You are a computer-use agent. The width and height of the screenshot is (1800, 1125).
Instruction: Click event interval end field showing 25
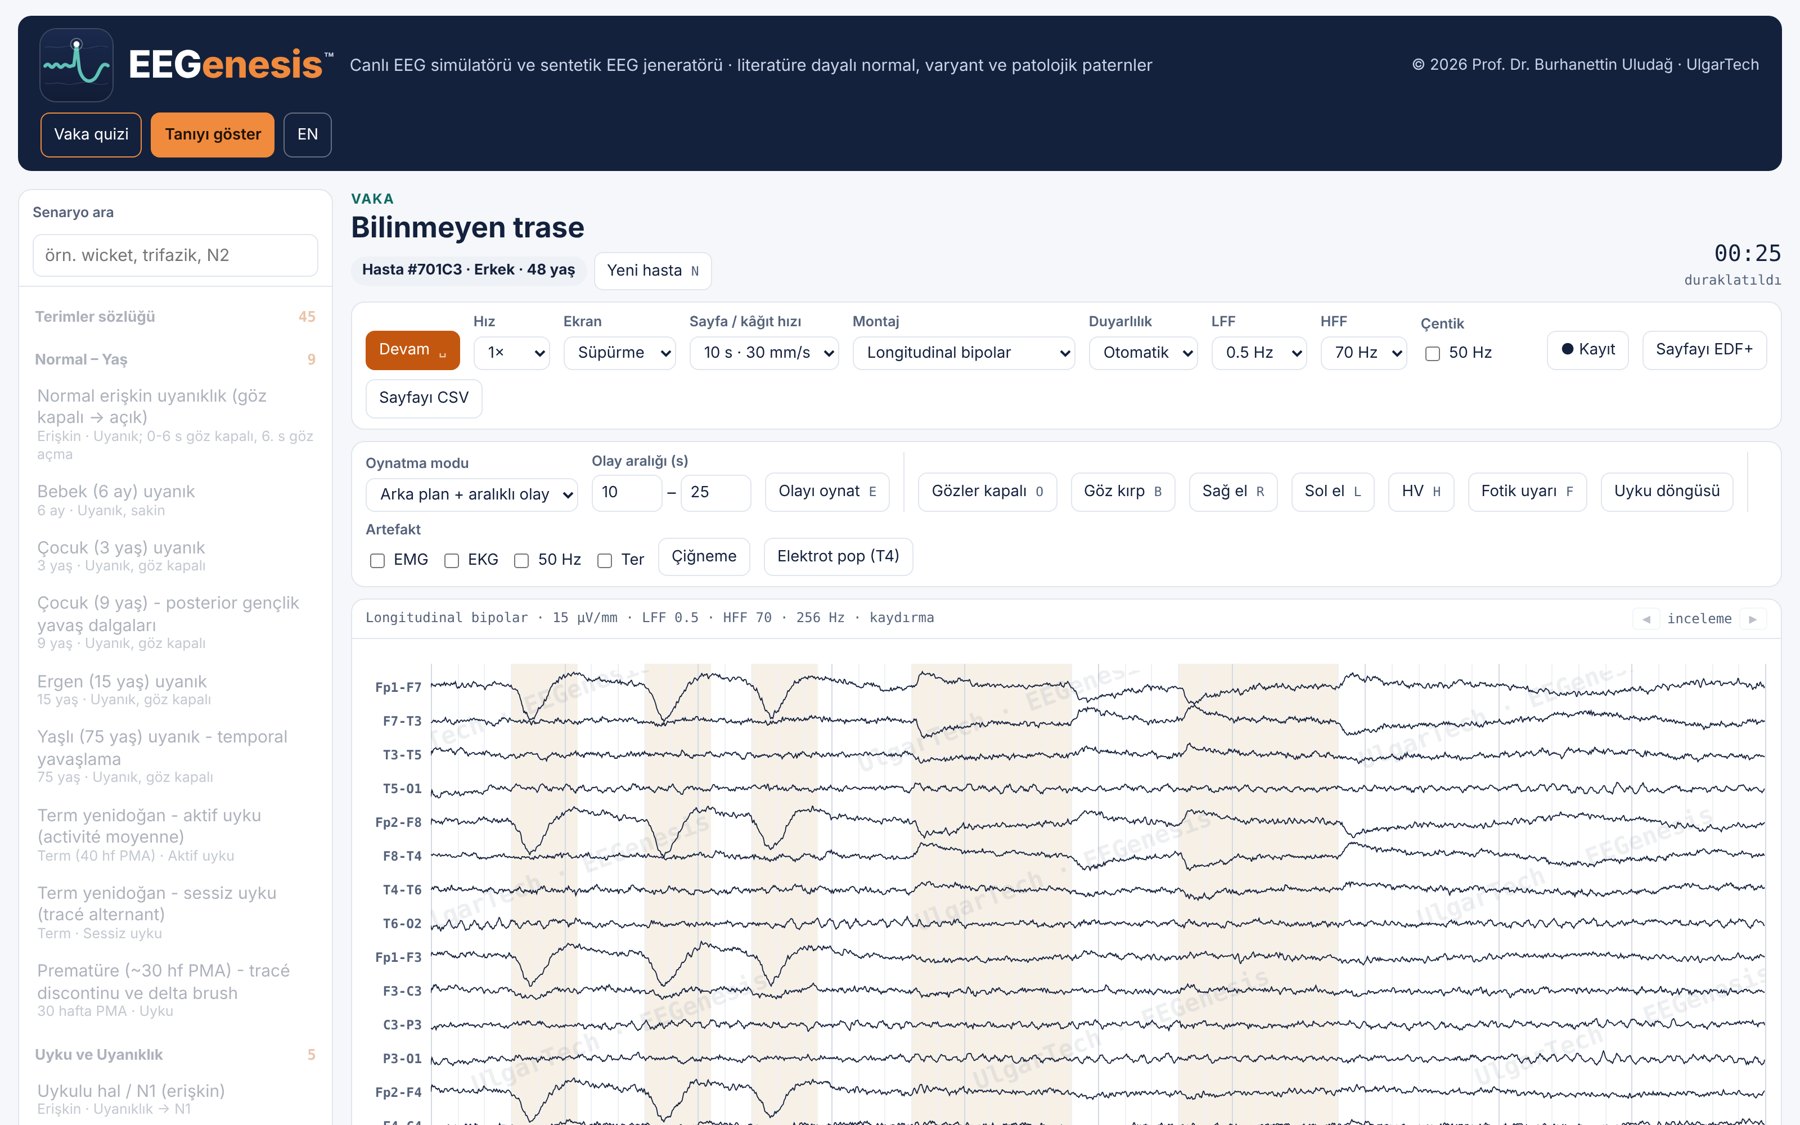(715, 493)
